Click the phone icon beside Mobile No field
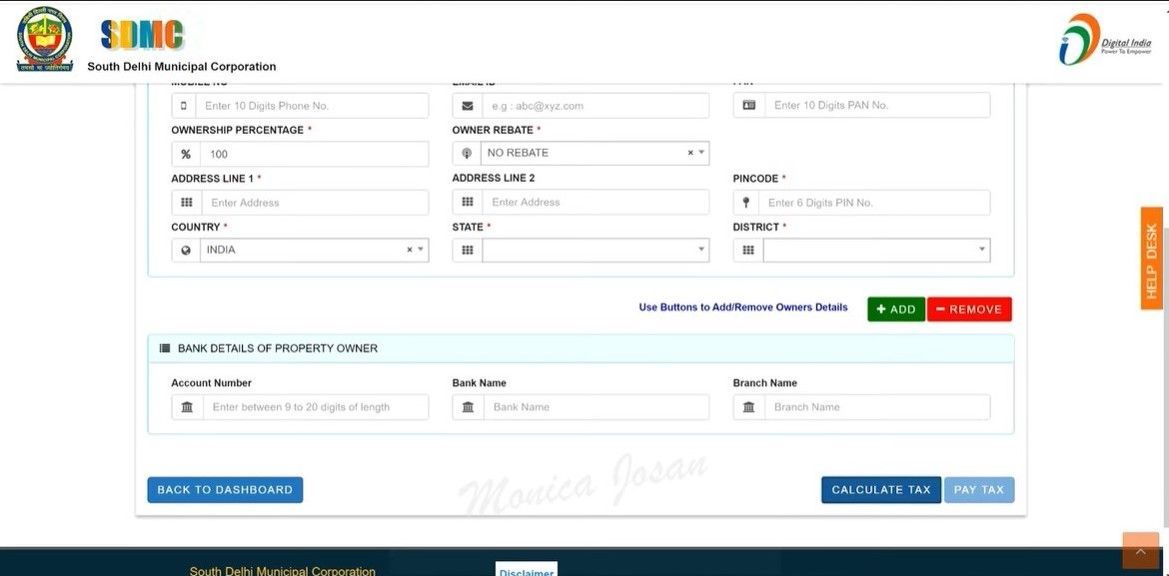Viewport: 1169px width, 576px height. coord(186,104)
